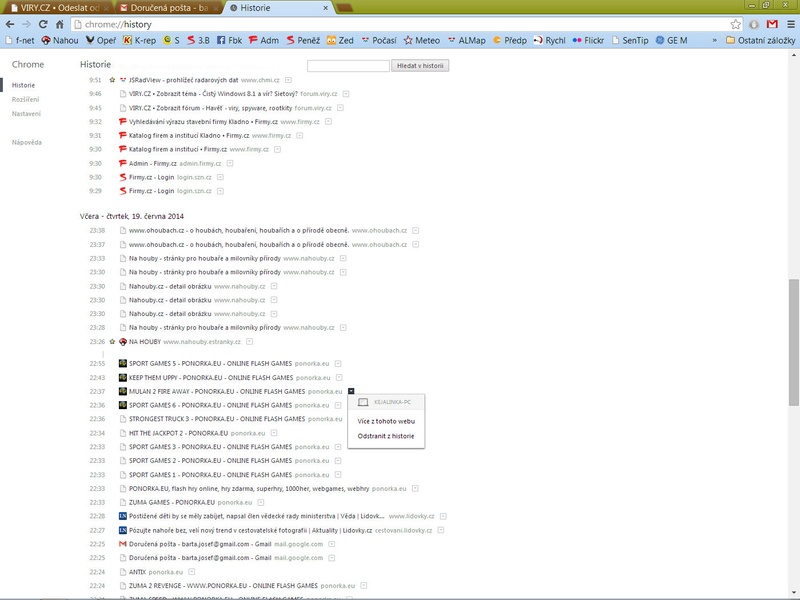Image resolution: width=800 pixels, height=600 pixels.
Task: Bookmark this page with the star icon
Action: pos(735,23)
